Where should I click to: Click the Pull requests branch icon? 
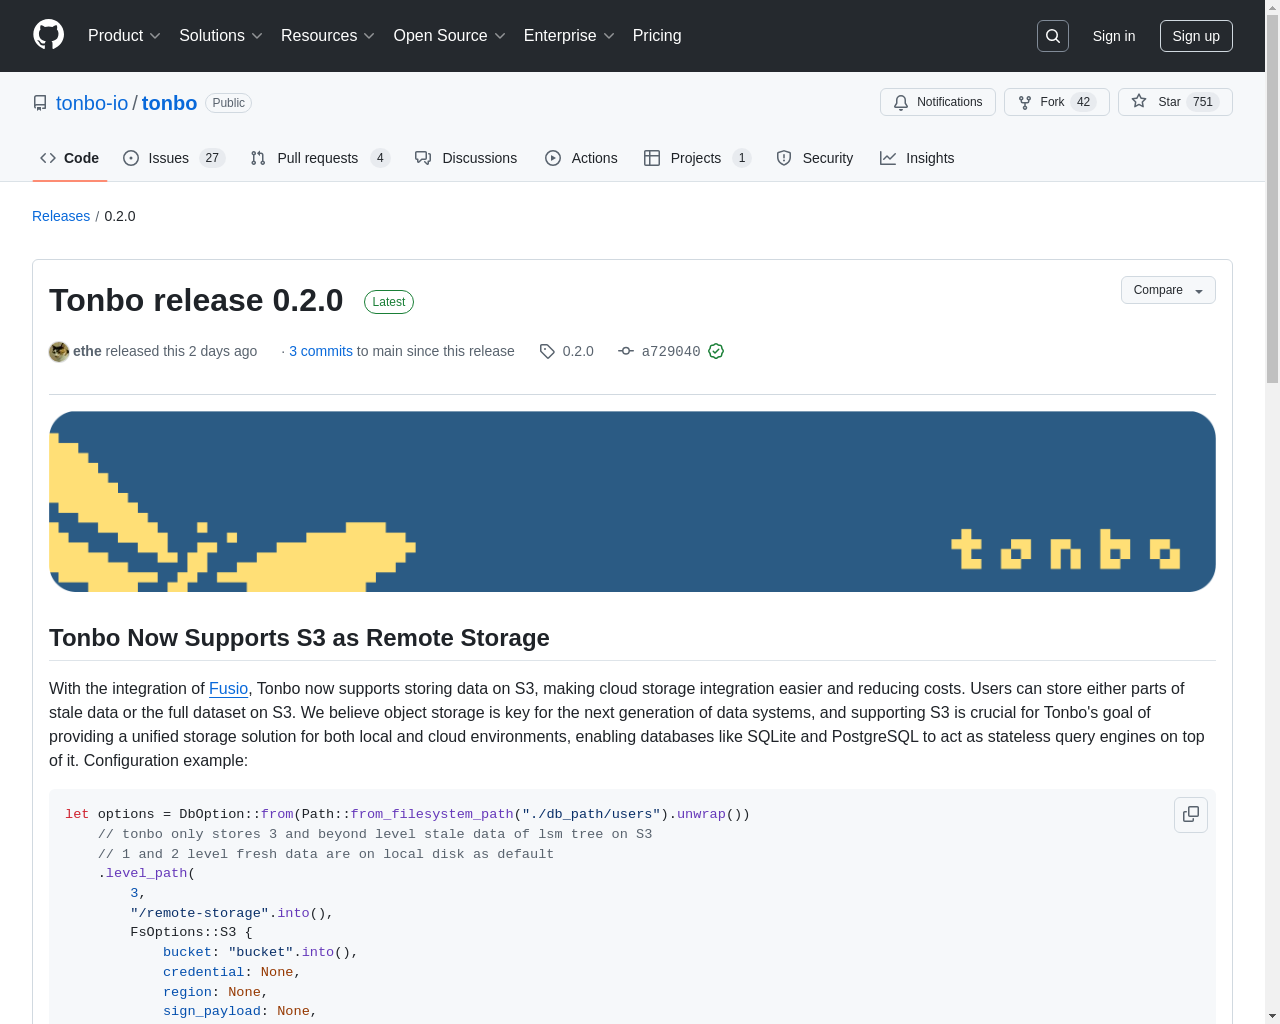coord(258,158)
